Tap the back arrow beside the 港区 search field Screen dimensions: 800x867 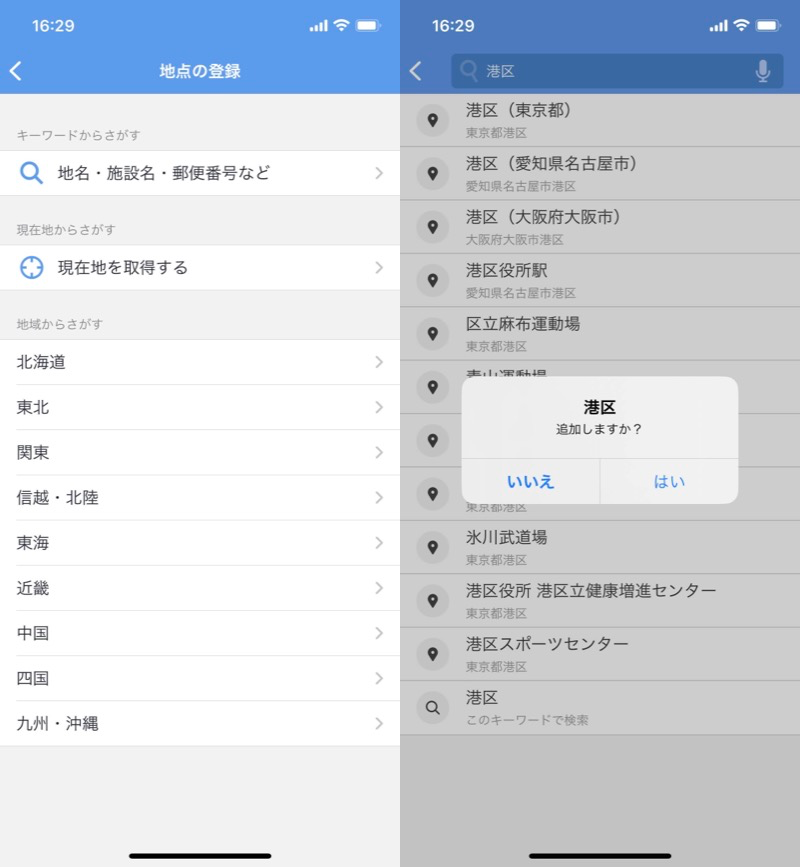point(416,71)
